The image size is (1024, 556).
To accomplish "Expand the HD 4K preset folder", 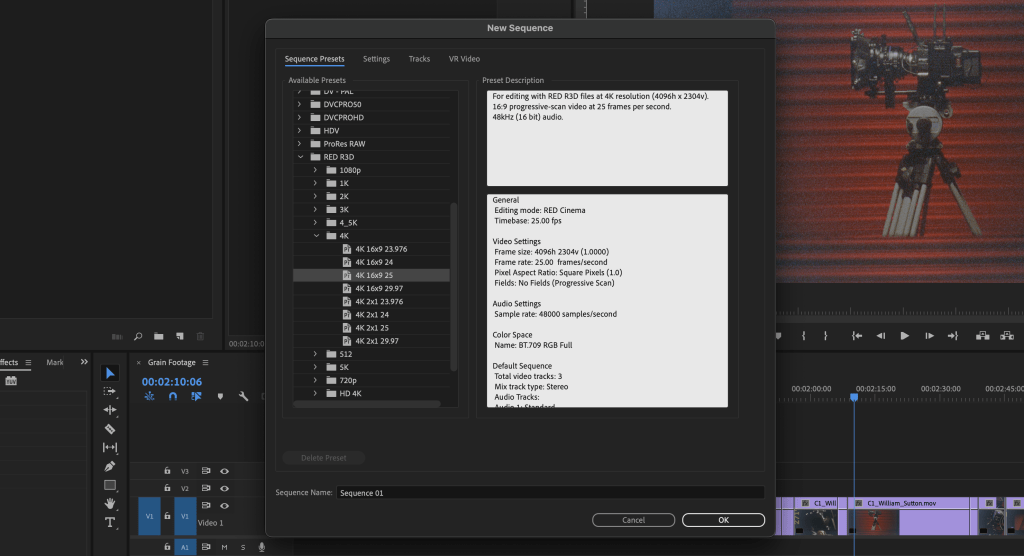I will pyautogui.click(x=315, y=393).
